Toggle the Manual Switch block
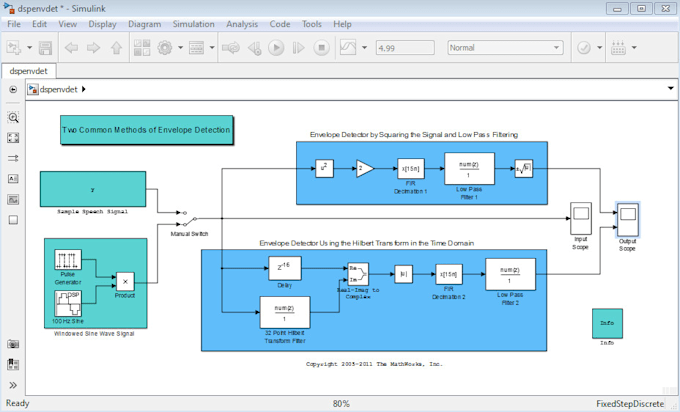Screen dimensions: 680x412 (188, 219)
